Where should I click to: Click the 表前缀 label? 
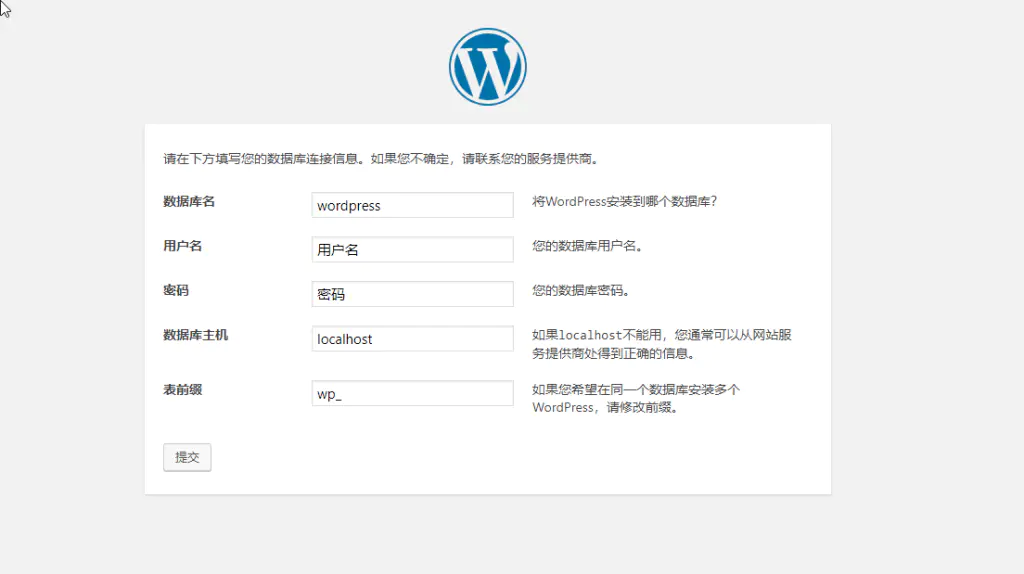tap(182, 390)
